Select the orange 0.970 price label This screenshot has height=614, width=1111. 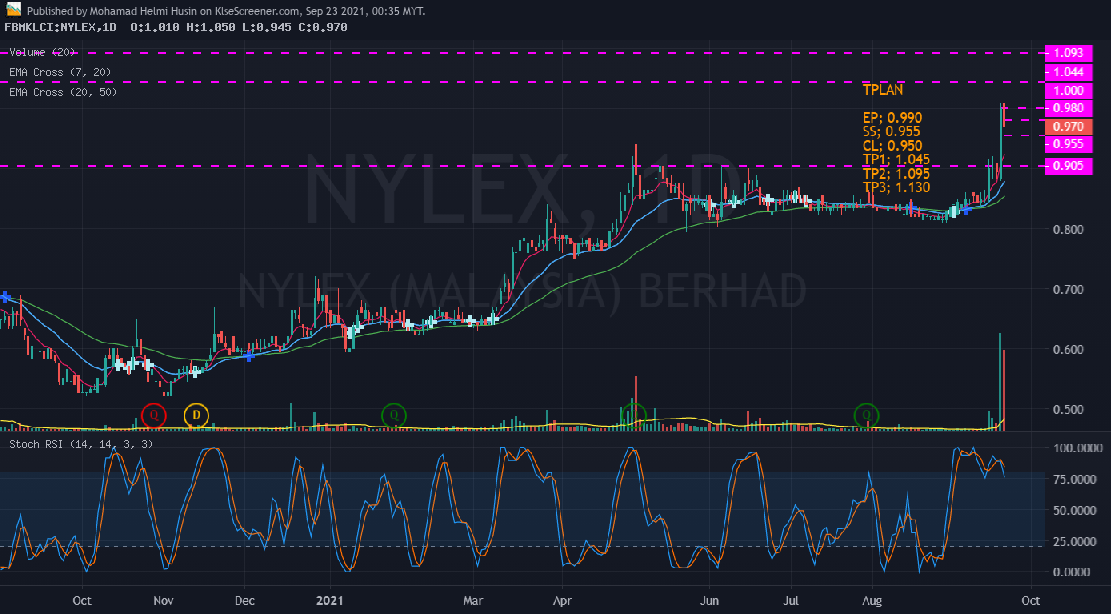tap(1067, 127)
